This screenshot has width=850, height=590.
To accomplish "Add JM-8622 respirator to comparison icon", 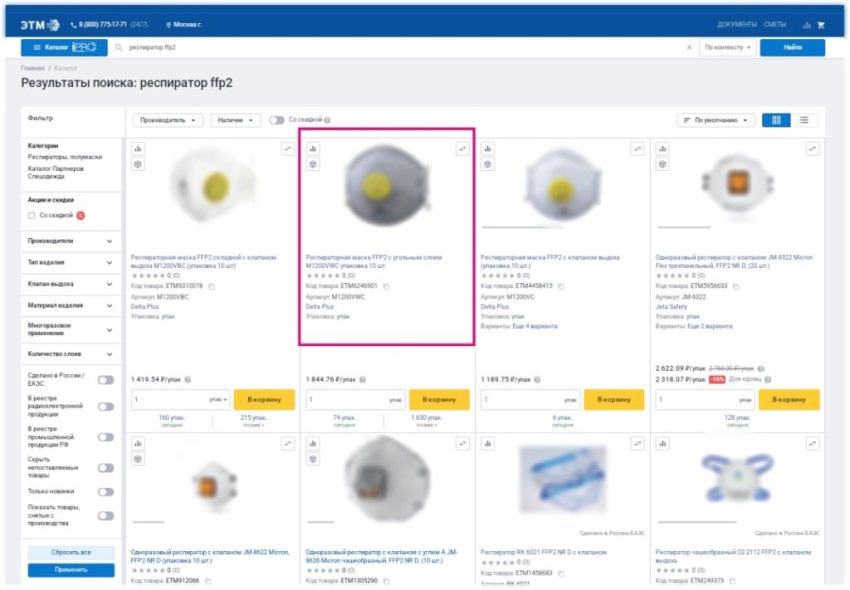I will point(138,444).
